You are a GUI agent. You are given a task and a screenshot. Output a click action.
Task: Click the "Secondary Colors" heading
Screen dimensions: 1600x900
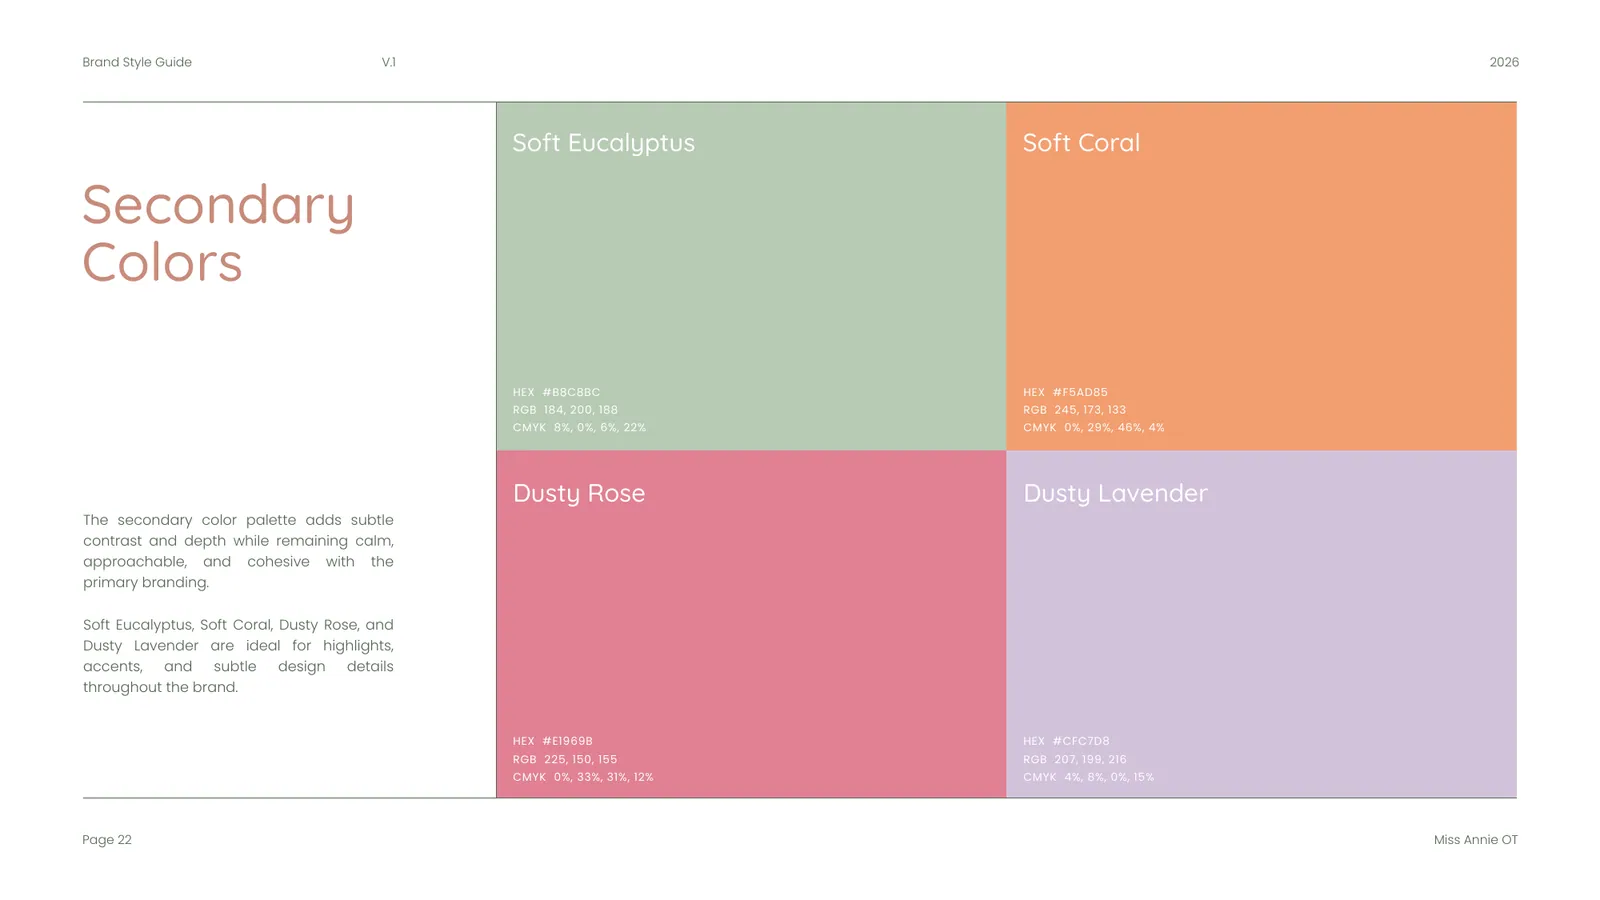coord(218,234)
